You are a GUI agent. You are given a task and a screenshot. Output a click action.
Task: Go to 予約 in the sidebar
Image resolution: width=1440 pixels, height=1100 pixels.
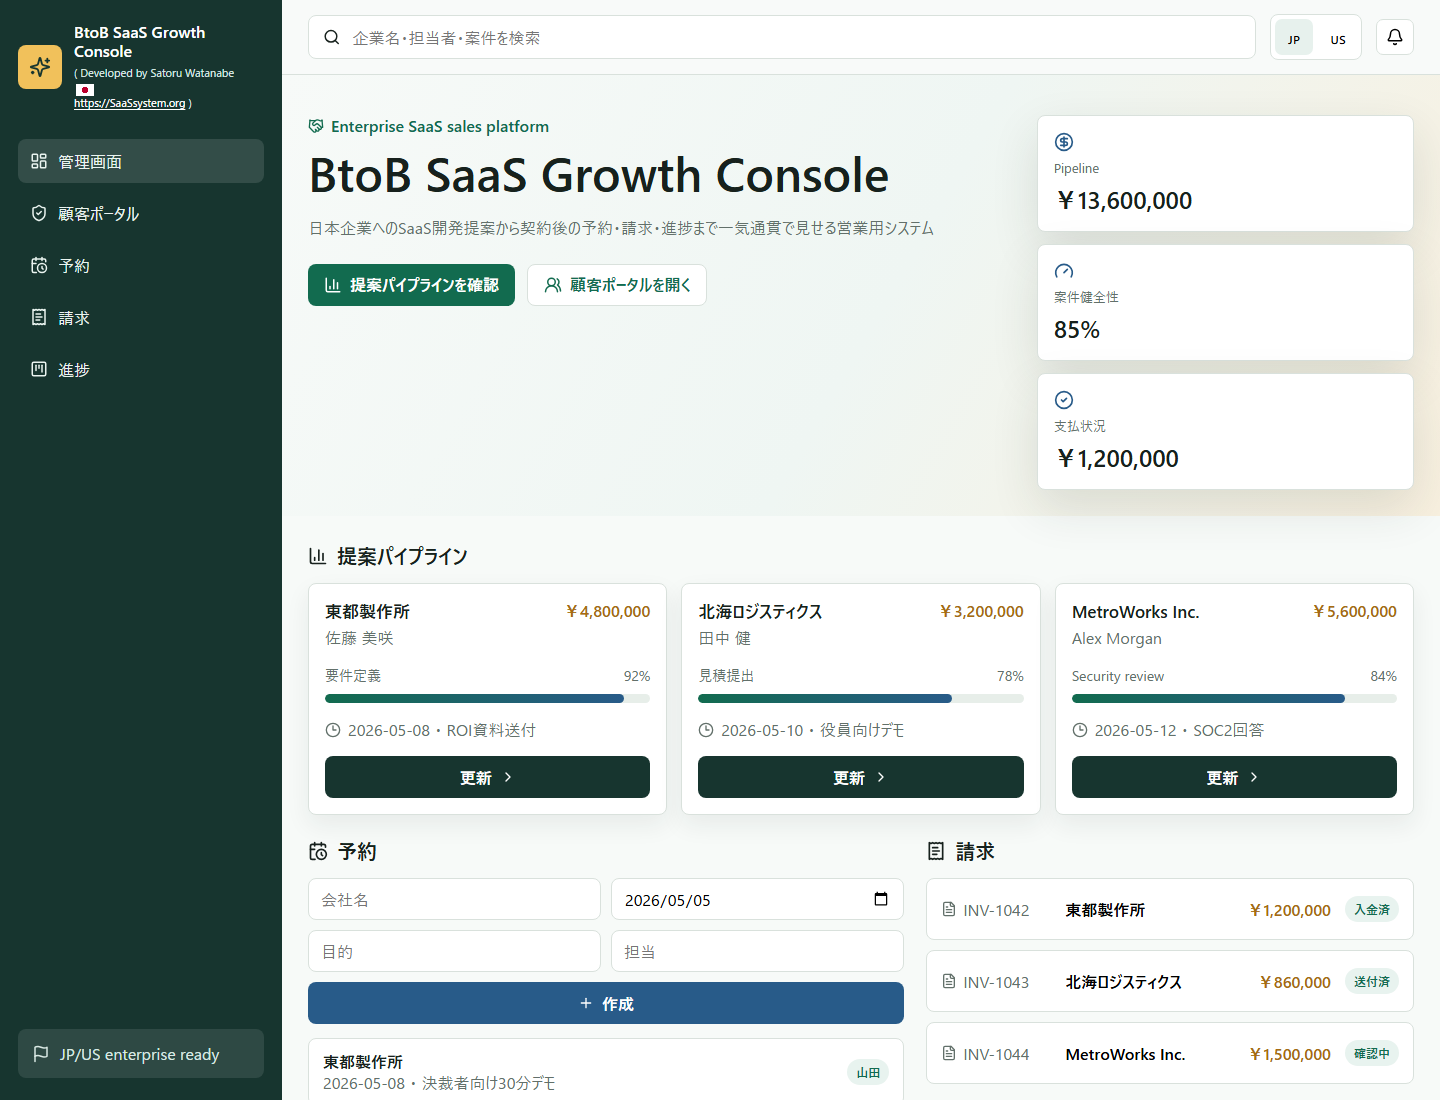[x=141, y=265]
